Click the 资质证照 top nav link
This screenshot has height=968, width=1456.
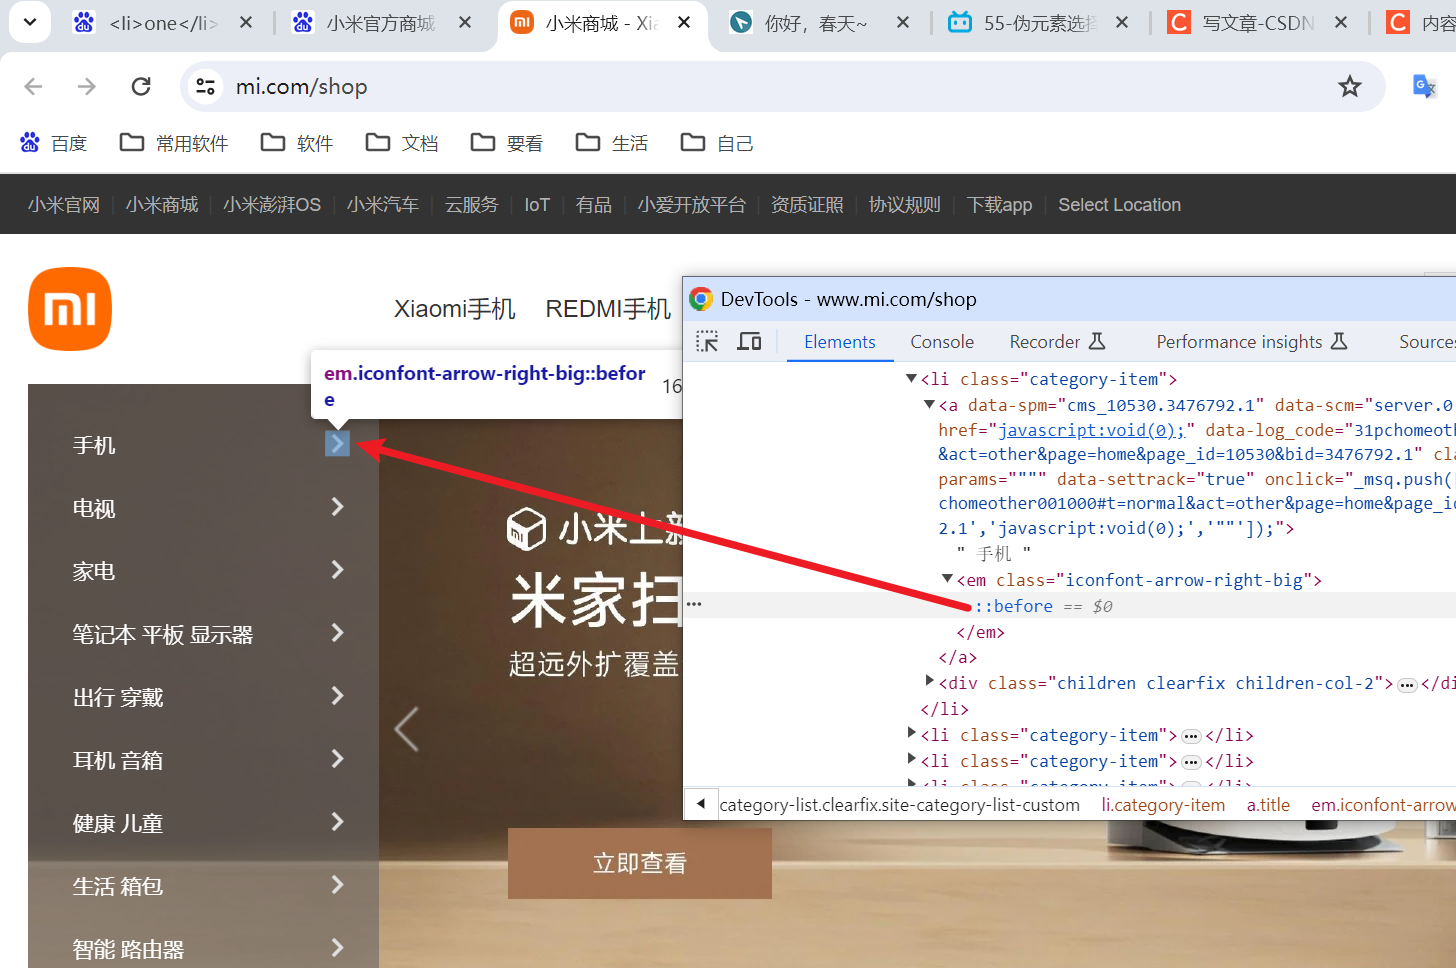pyautogui.click(x=807, y=205)
